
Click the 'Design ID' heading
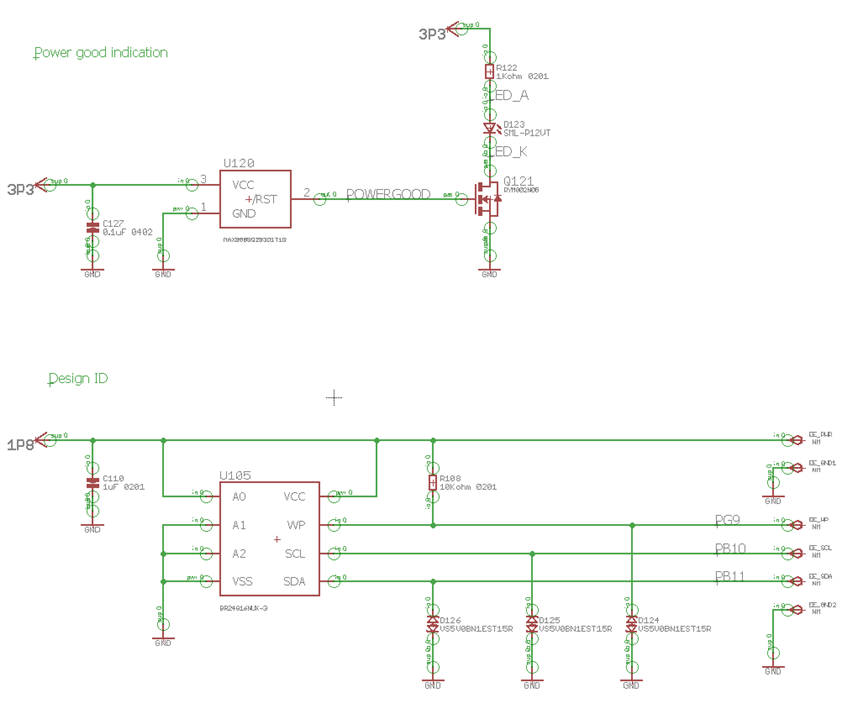(78, 378)
